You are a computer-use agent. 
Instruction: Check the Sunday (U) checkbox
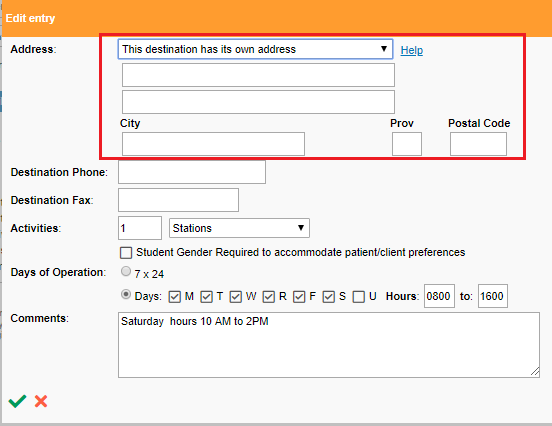pyautogui.click(x=358, y=296)
